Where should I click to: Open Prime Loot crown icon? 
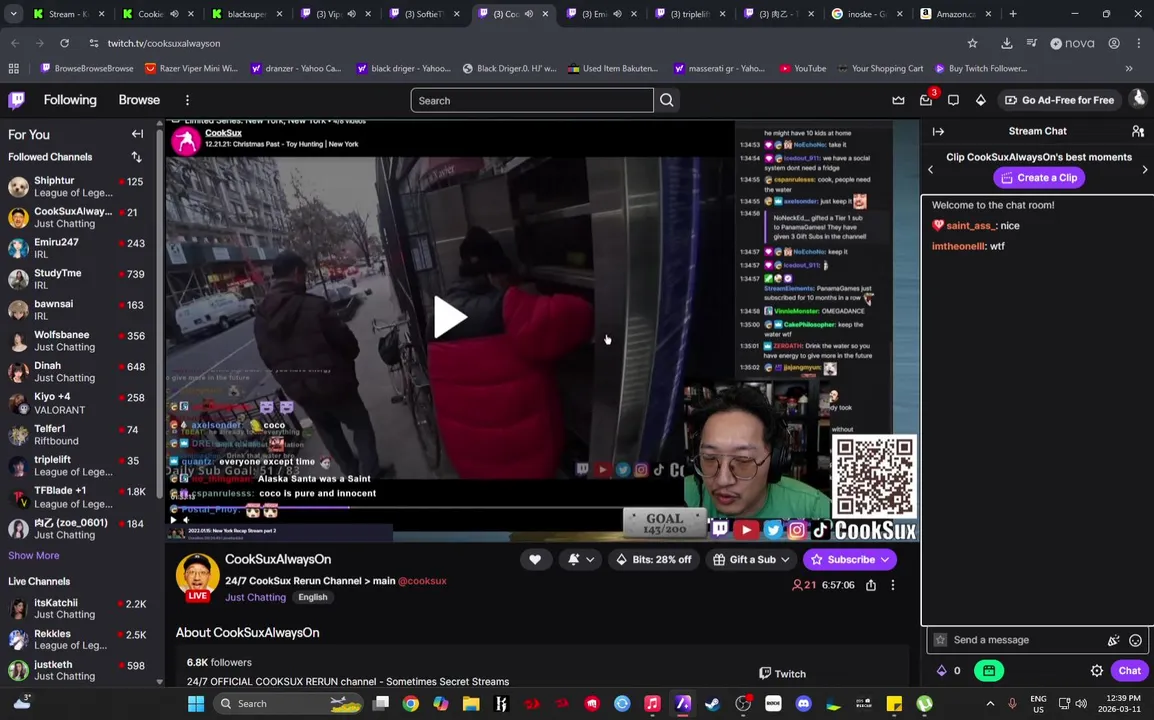point(898,100)
